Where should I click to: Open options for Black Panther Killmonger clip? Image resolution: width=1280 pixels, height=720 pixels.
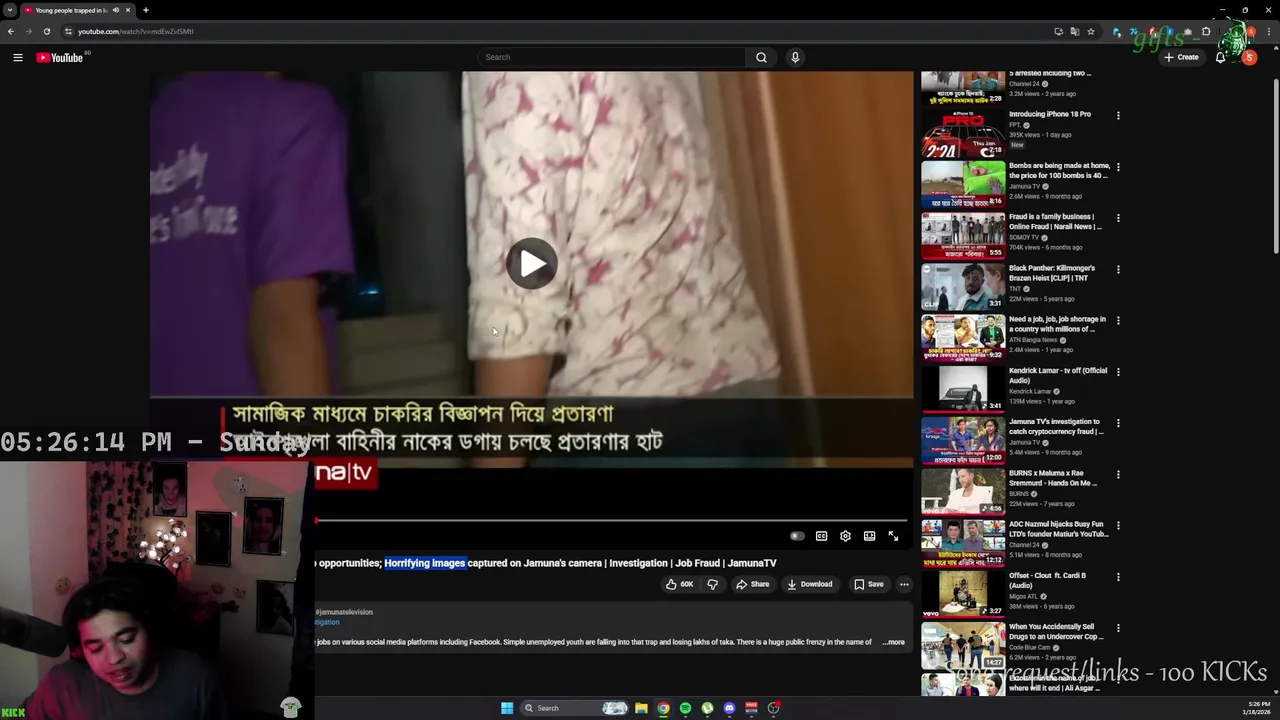tap(1118, 269)
